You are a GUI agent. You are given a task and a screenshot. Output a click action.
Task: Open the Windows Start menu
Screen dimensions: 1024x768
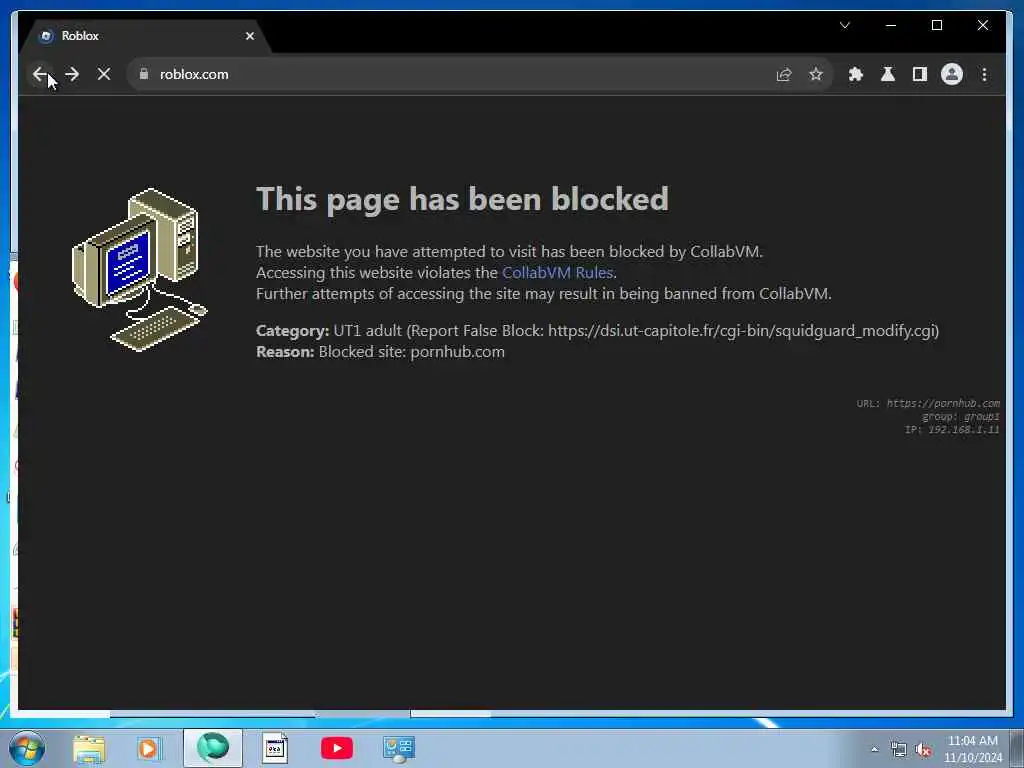[x=27, y=748]
